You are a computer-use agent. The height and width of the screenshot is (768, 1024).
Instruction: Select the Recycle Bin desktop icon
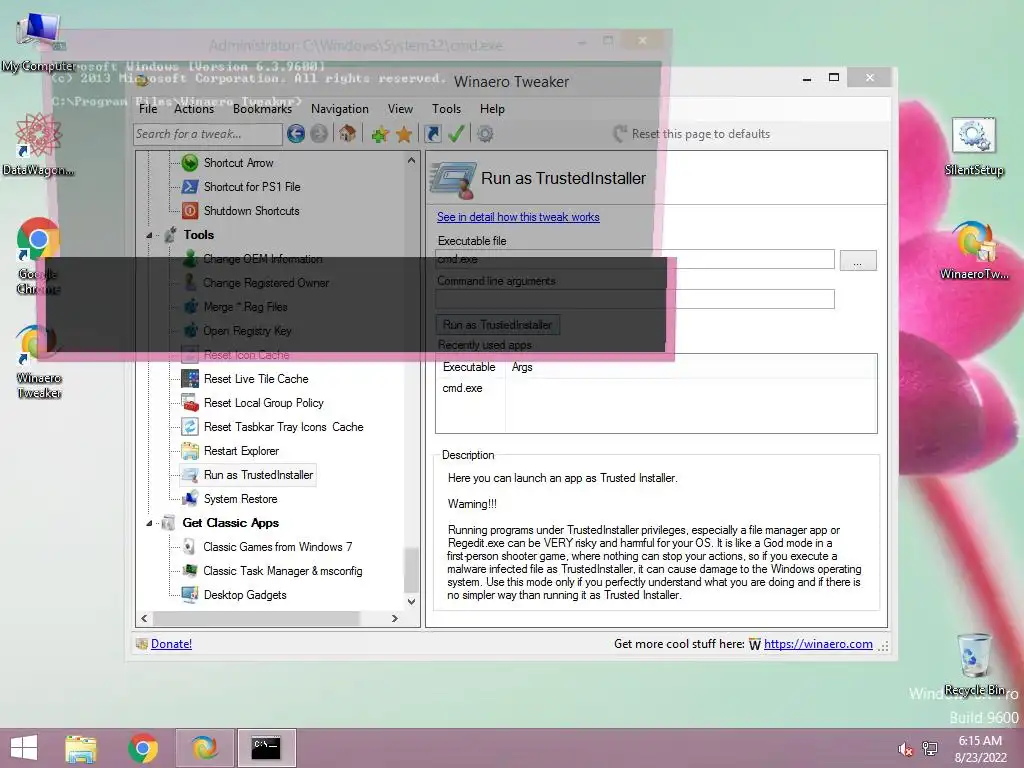(974, 664)
